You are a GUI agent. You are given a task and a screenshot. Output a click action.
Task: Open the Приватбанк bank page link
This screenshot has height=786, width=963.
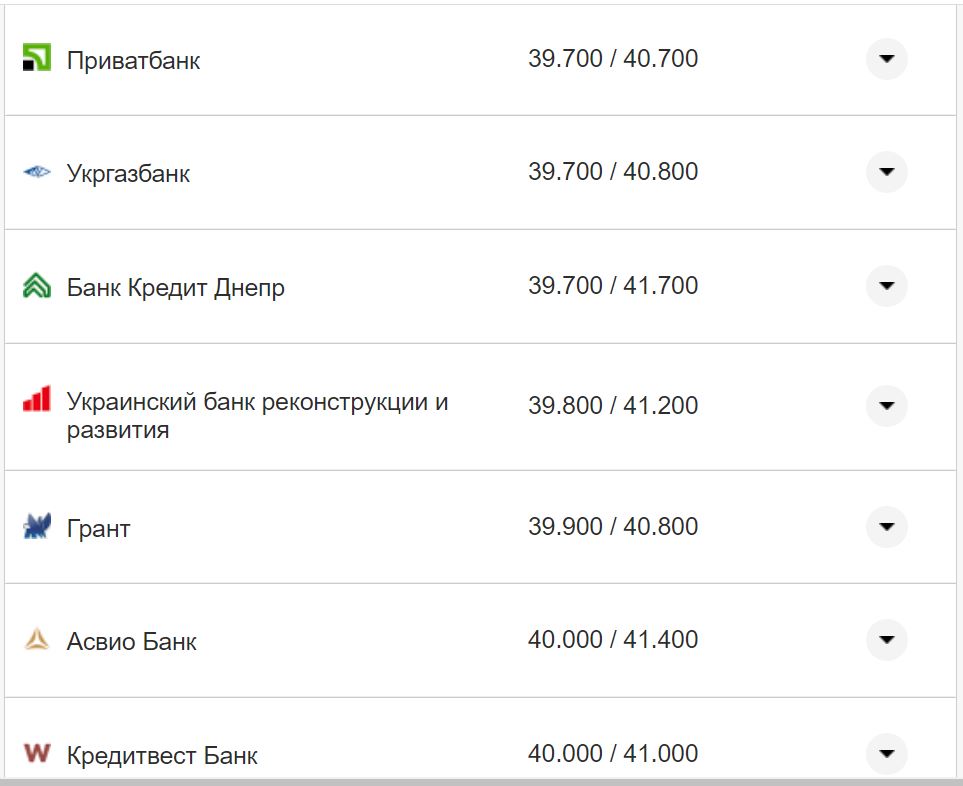[132, 59]
